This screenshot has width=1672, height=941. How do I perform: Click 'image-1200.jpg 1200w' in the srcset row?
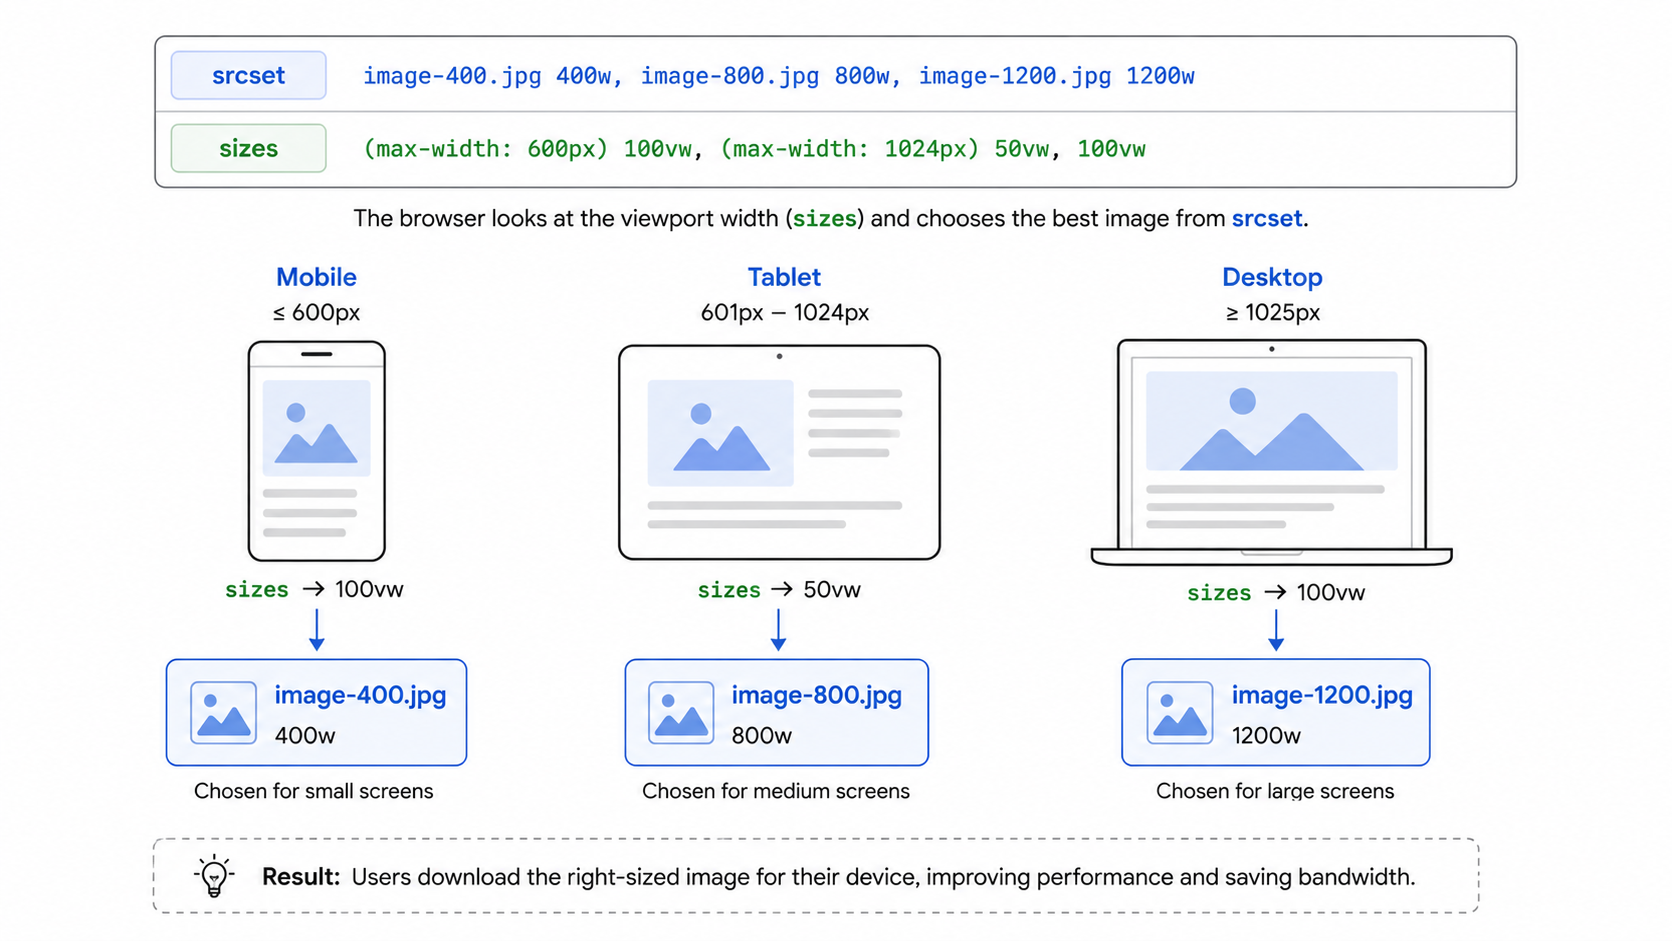[1057, 76]
